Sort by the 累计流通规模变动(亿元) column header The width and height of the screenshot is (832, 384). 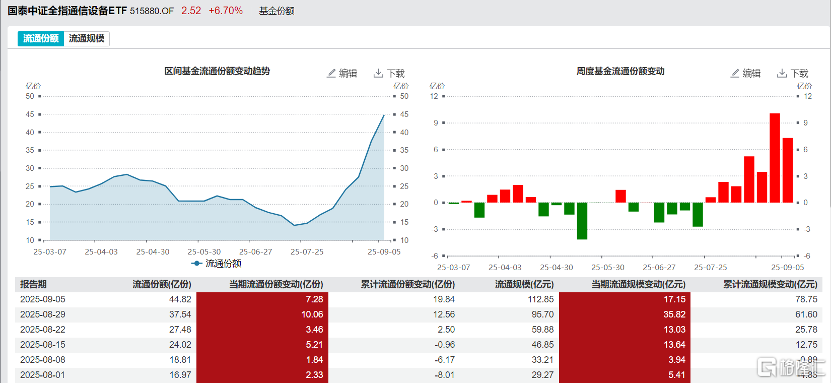tap(770, 284)
